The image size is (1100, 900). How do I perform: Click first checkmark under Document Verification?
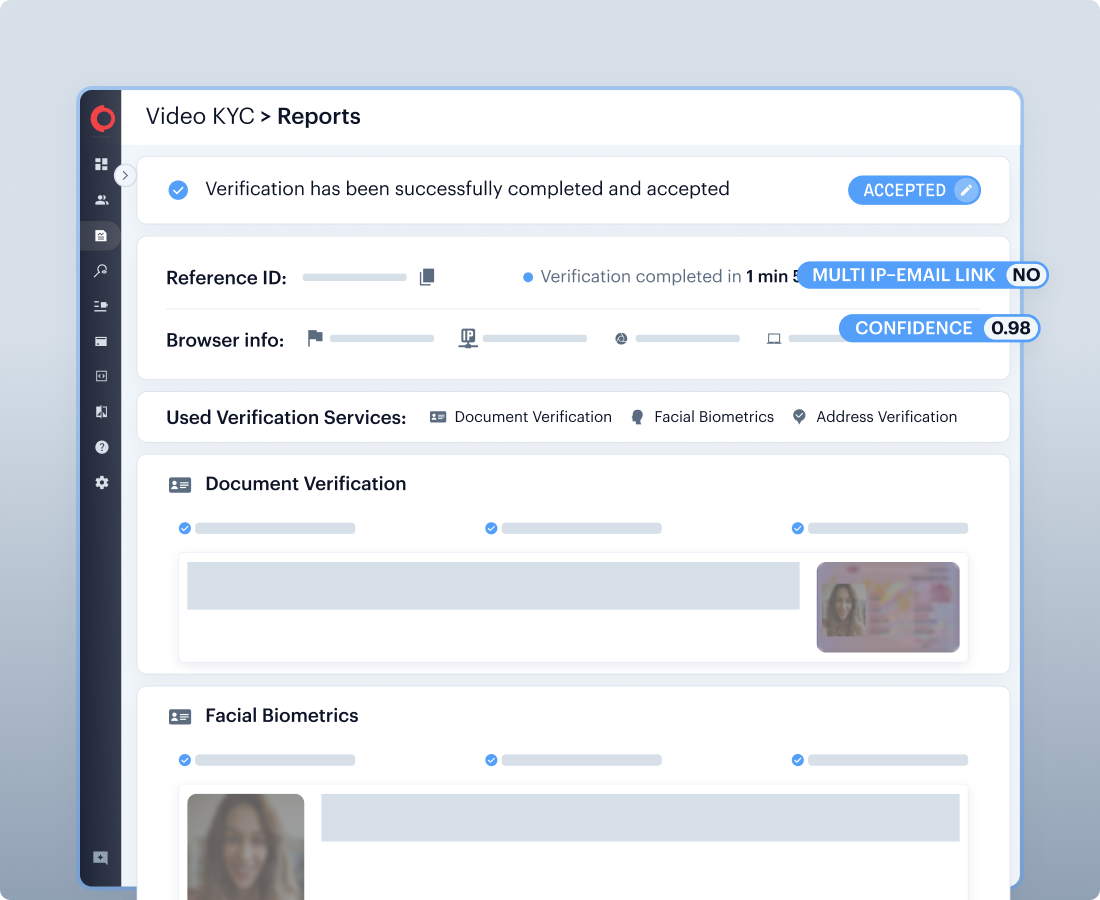click(184, 528)
